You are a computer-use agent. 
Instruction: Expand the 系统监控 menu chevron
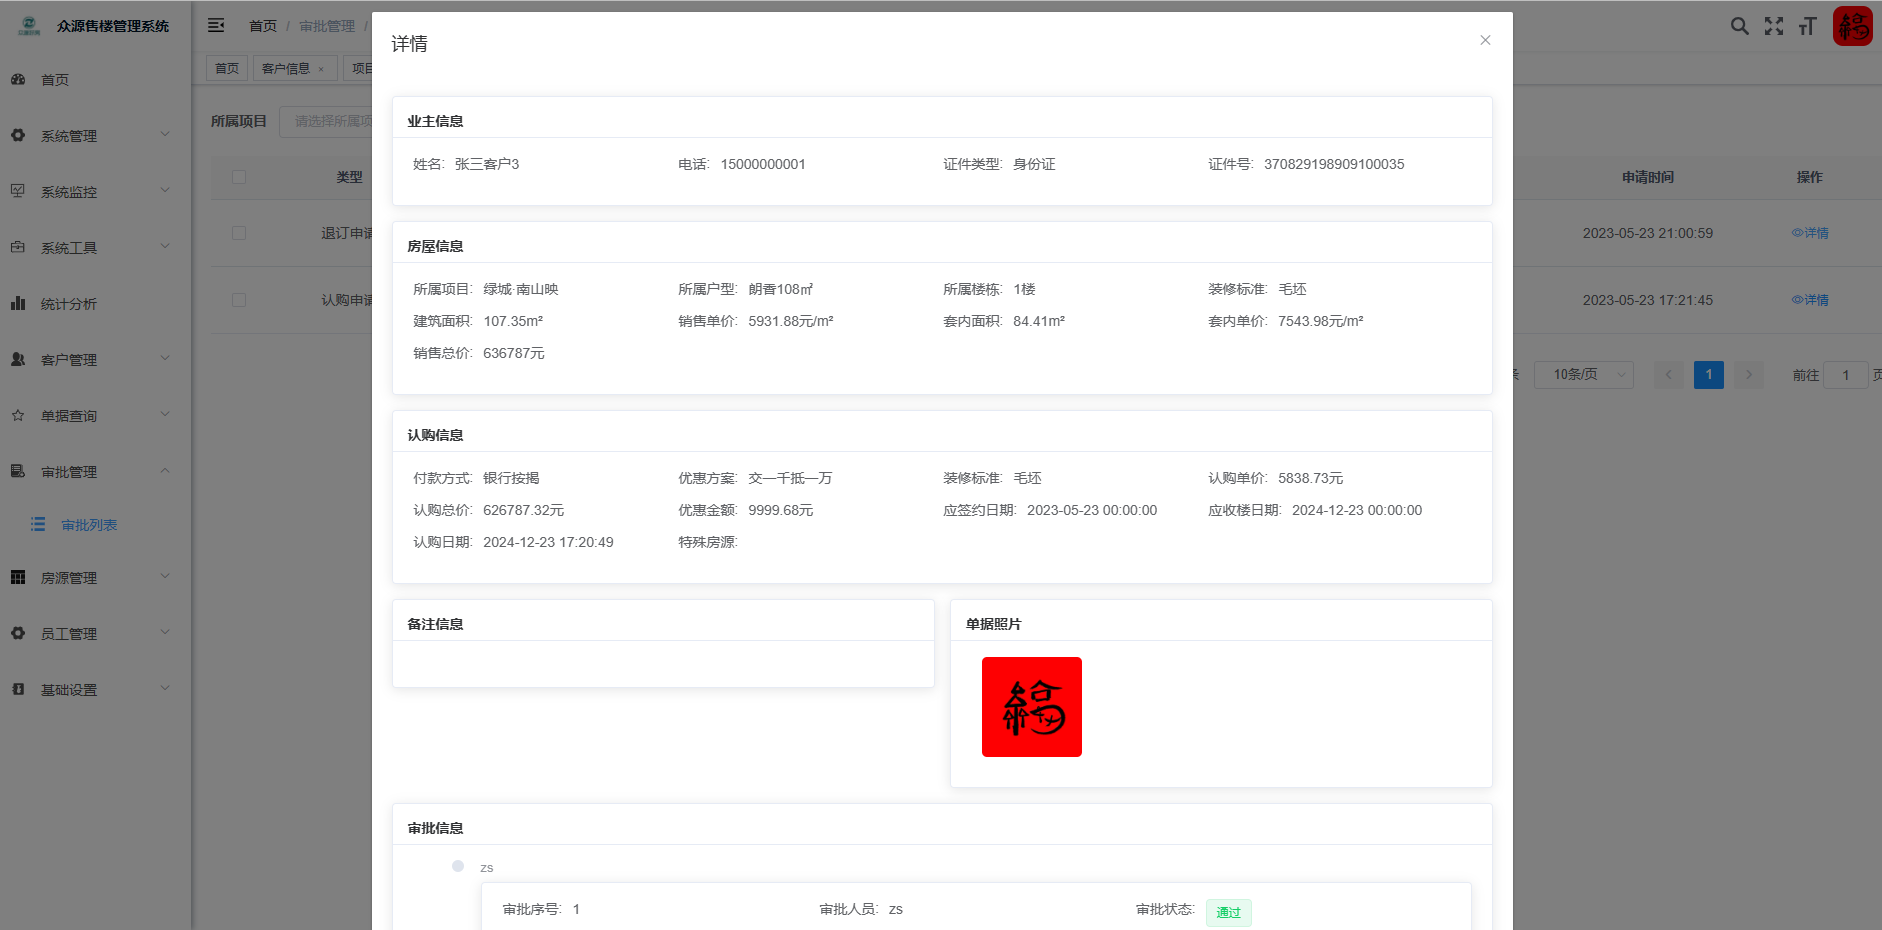165,190
